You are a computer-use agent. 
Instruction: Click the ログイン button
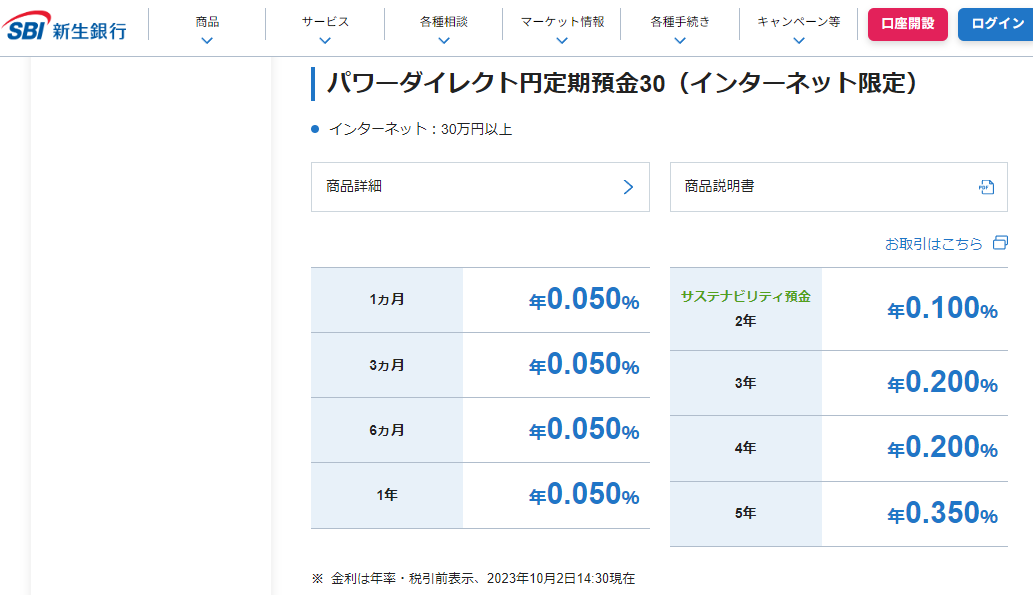point(995,24)
